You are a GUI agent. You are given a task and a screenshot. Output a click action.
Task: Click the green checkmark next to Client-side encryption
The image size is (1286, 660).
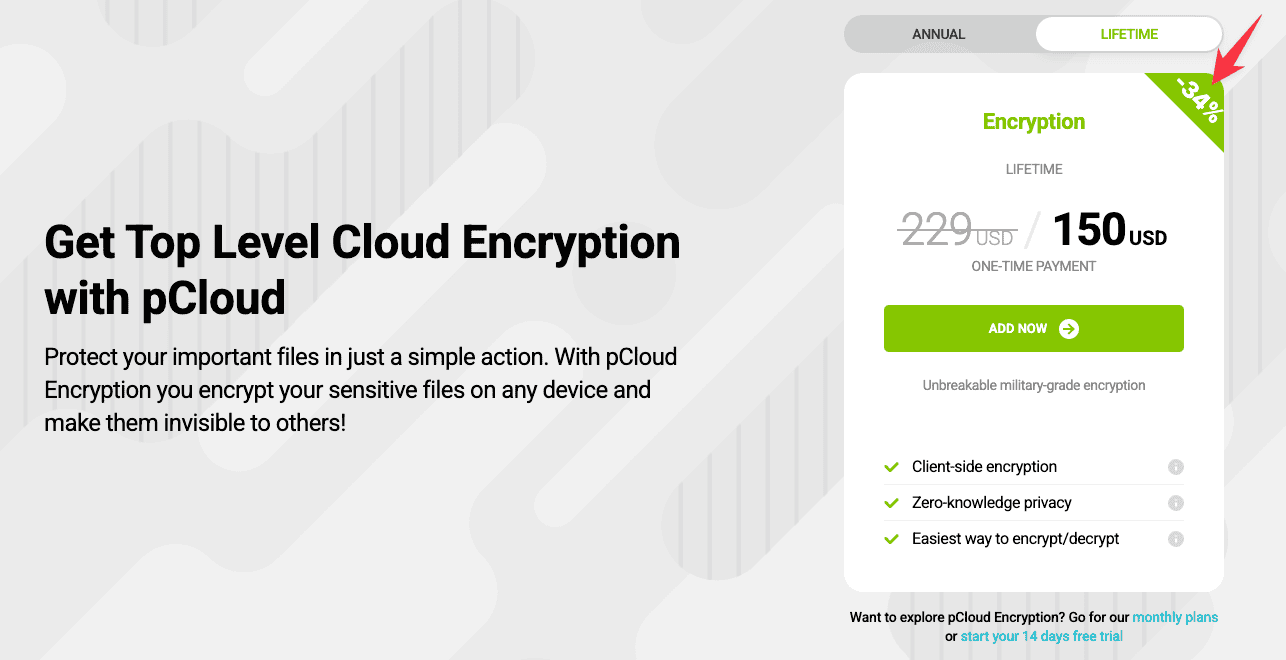pos(891,466)
